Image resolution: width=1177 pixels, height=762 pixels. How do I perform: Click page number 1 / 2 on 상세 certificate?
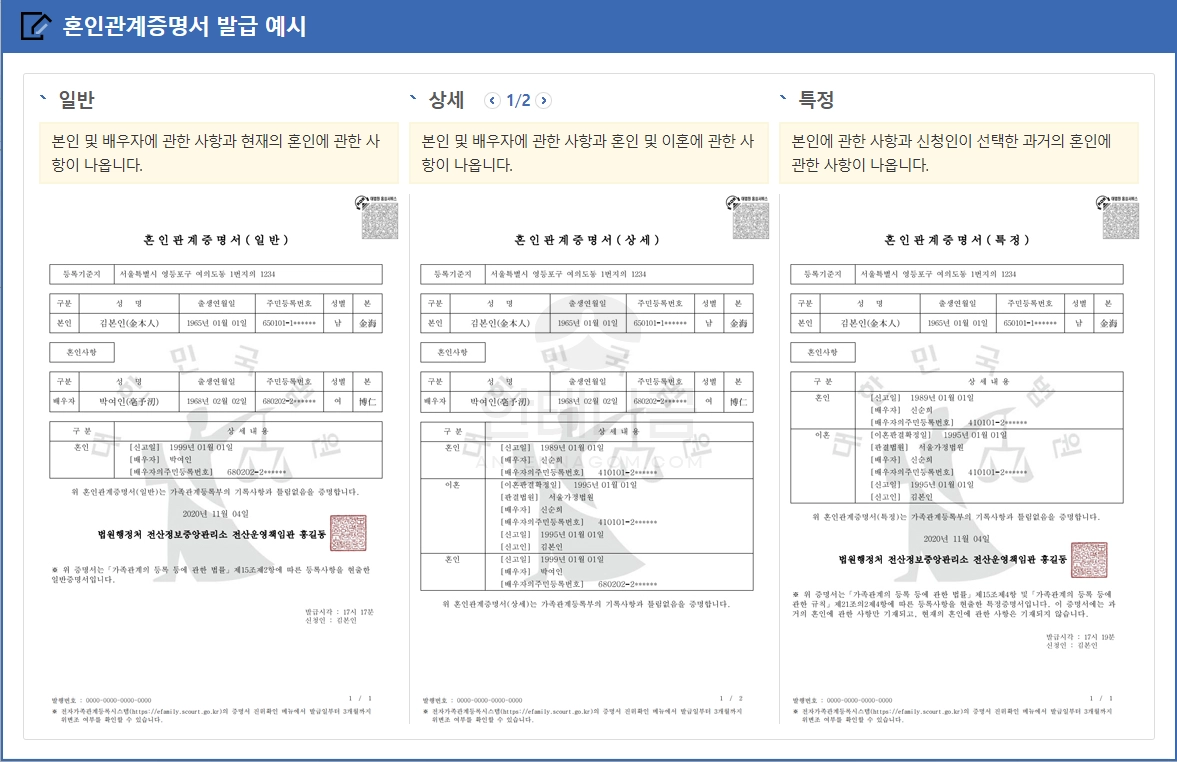click(731, 698)
